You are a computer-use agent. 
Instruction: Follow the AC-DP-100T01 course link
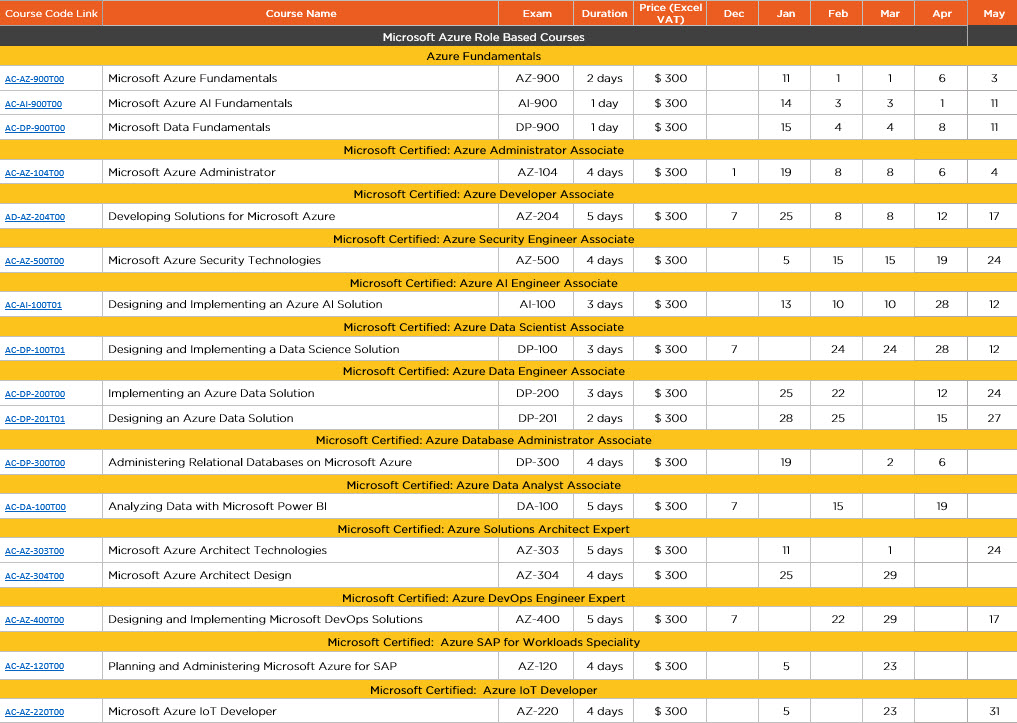pos(35,350)
